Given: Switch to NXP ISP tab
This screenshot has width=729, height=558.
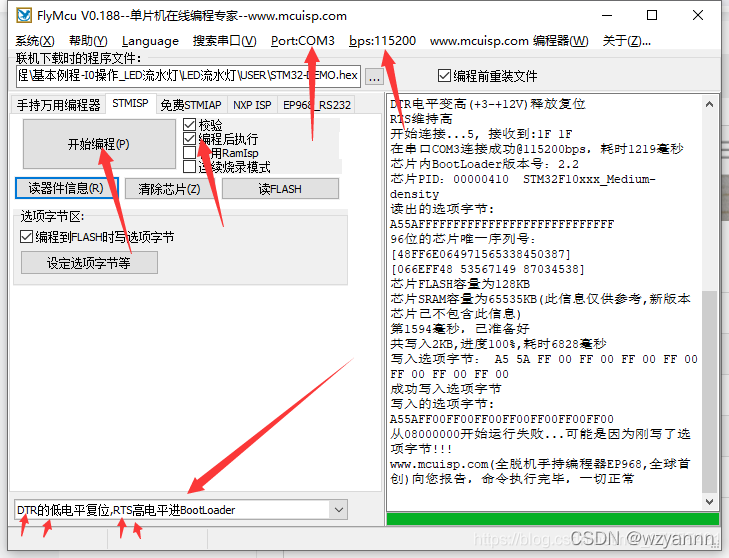Looking at the screenshot, I should tap(252, 105).
